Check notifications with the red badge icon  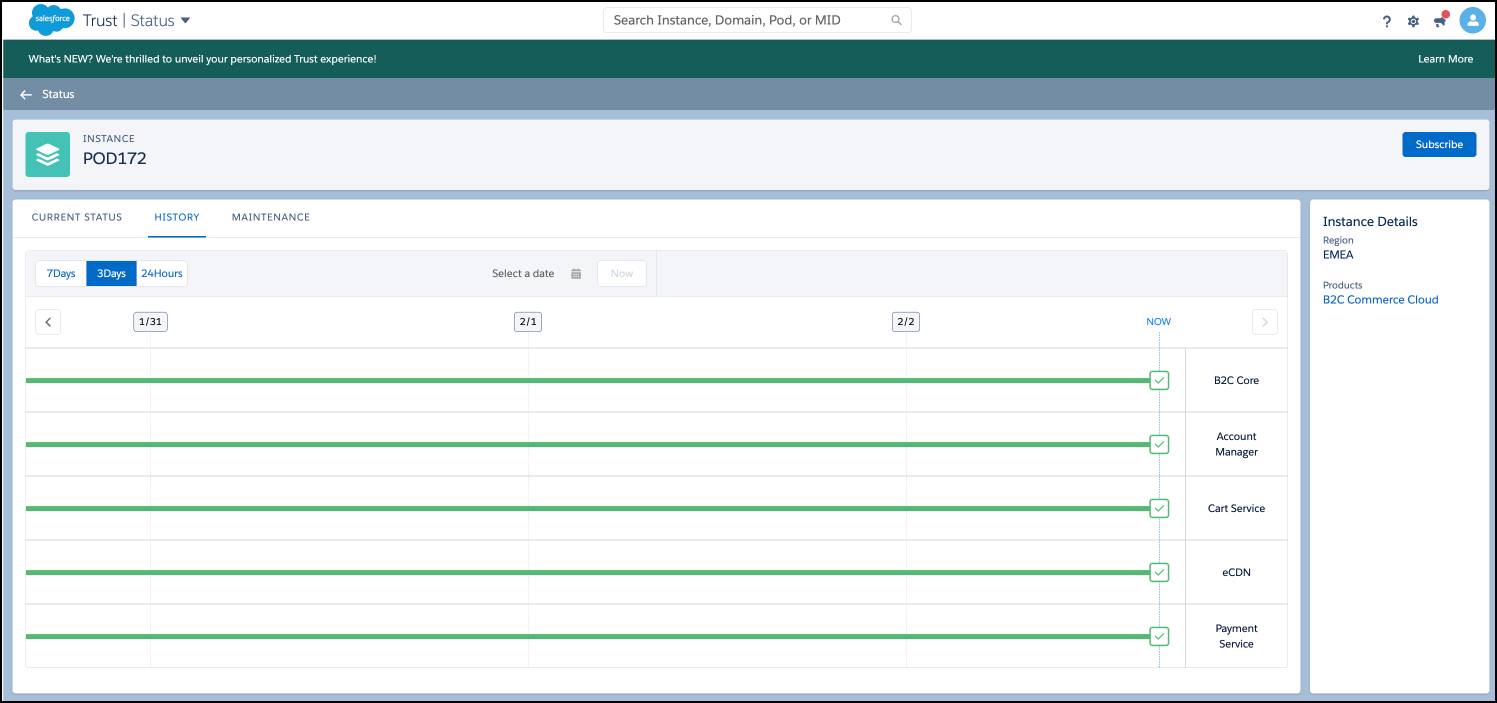(1440, 20)
